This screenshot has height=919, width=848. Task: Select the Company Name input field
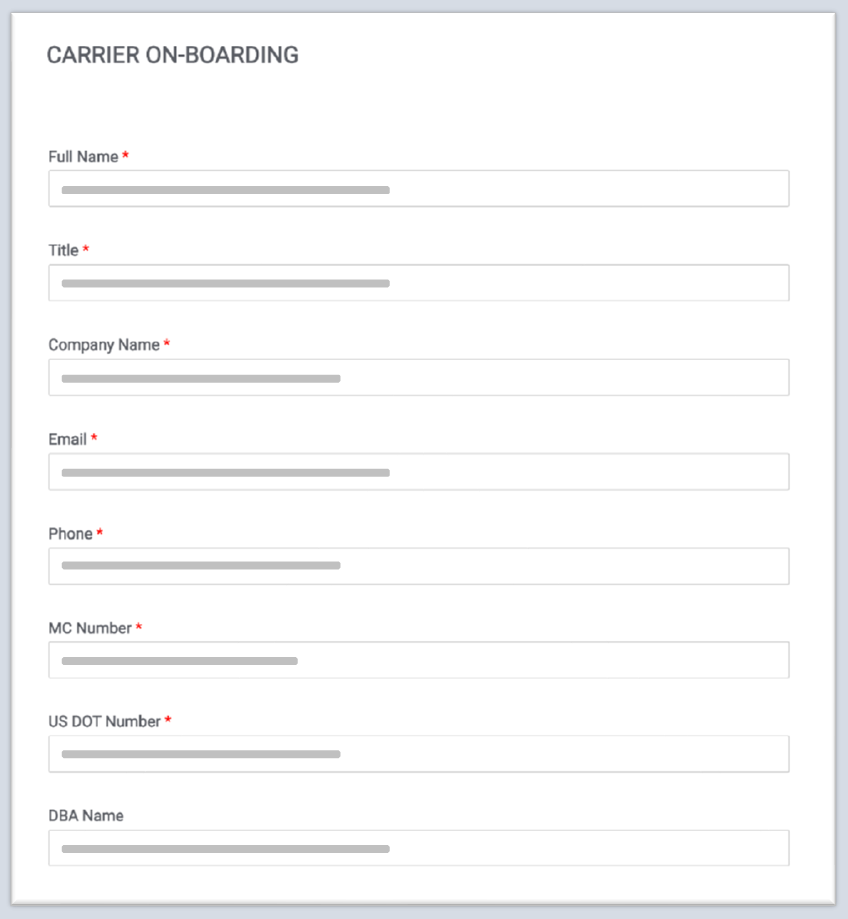click(x=418, y=378)
